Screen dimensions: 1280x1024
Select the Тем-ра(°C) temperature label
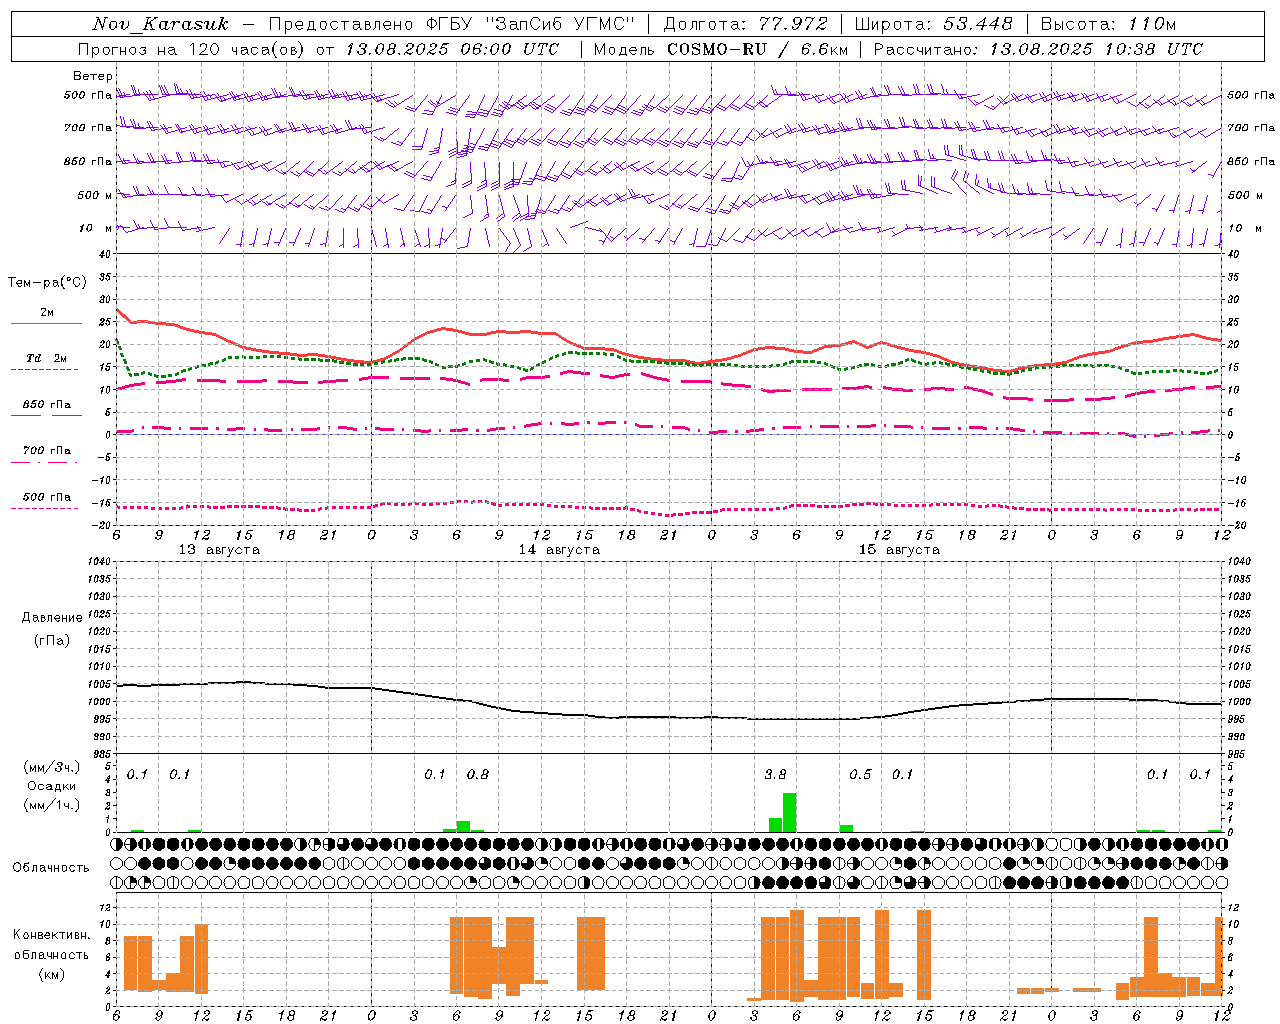click(x=47, y=283)
